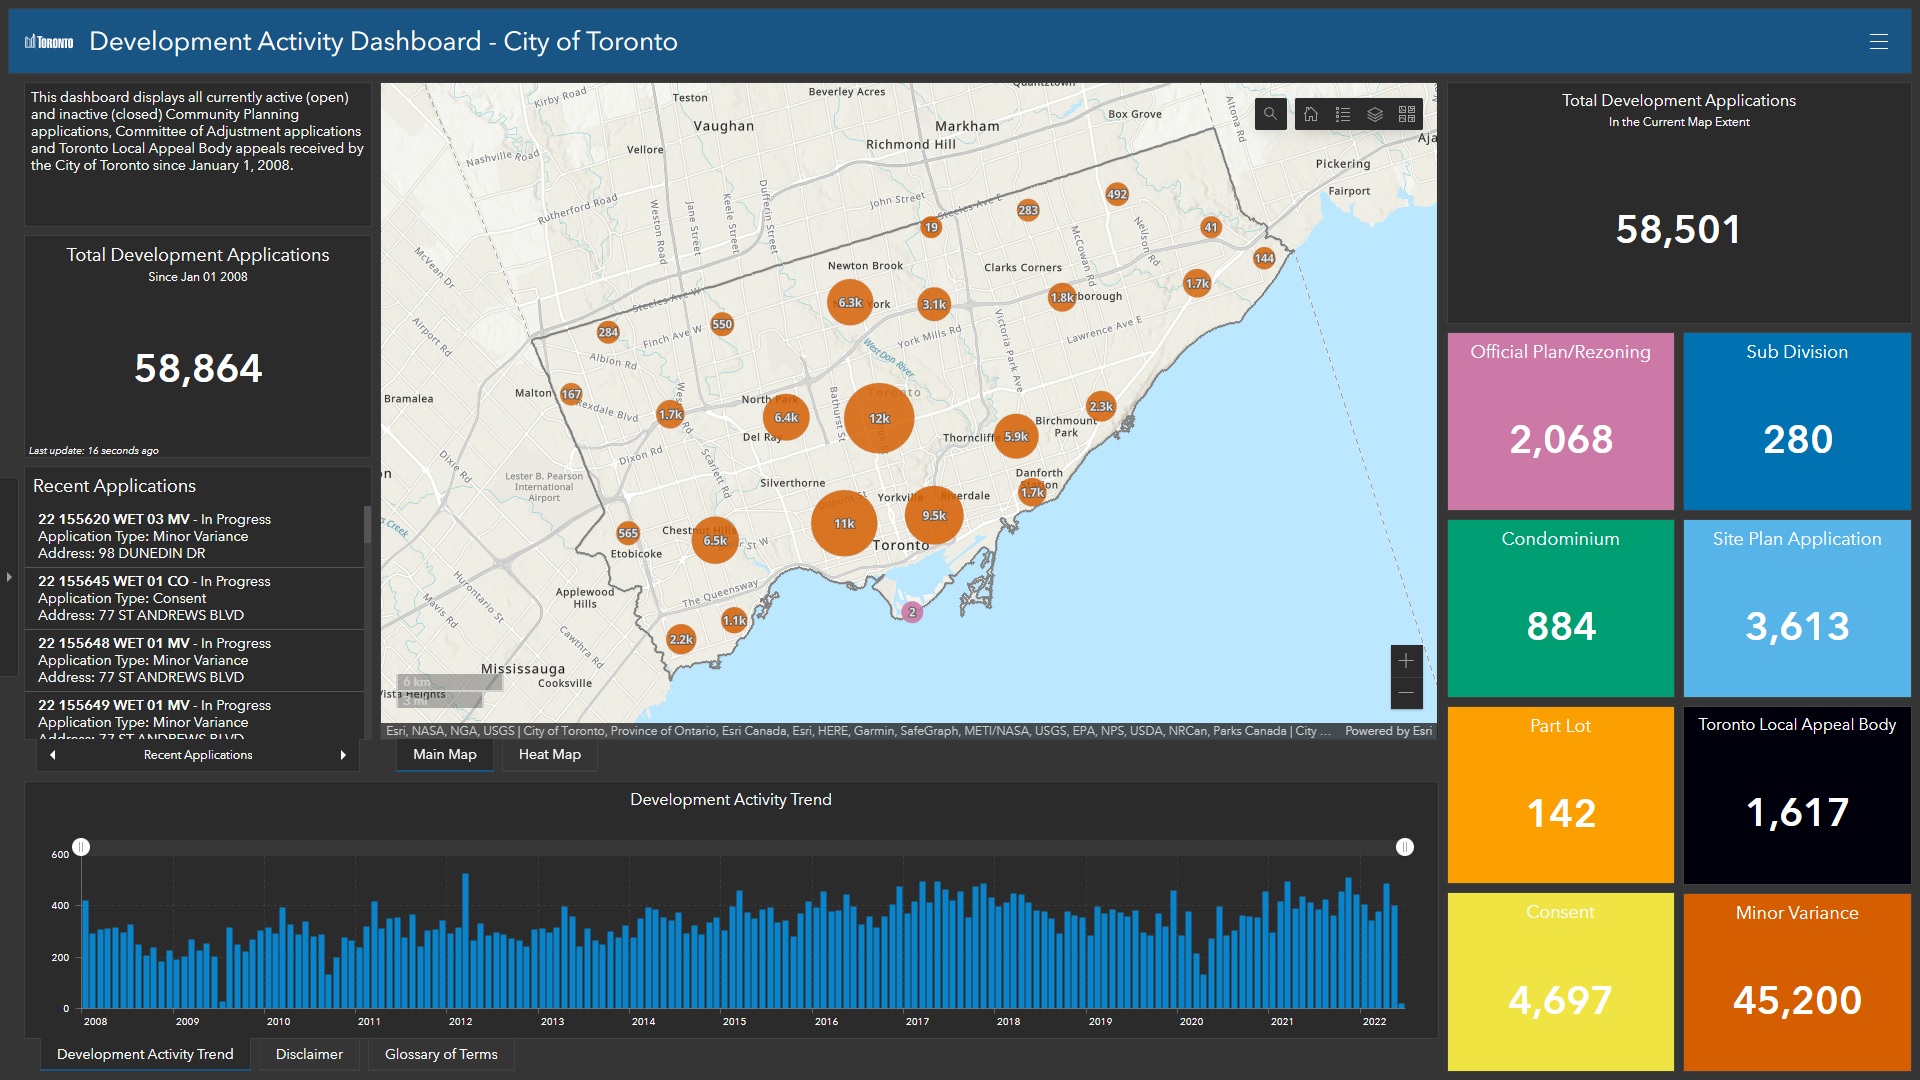Select the Disclaimer tab
Viewport: 1920px width, 1080px height.
point(309,1054)
